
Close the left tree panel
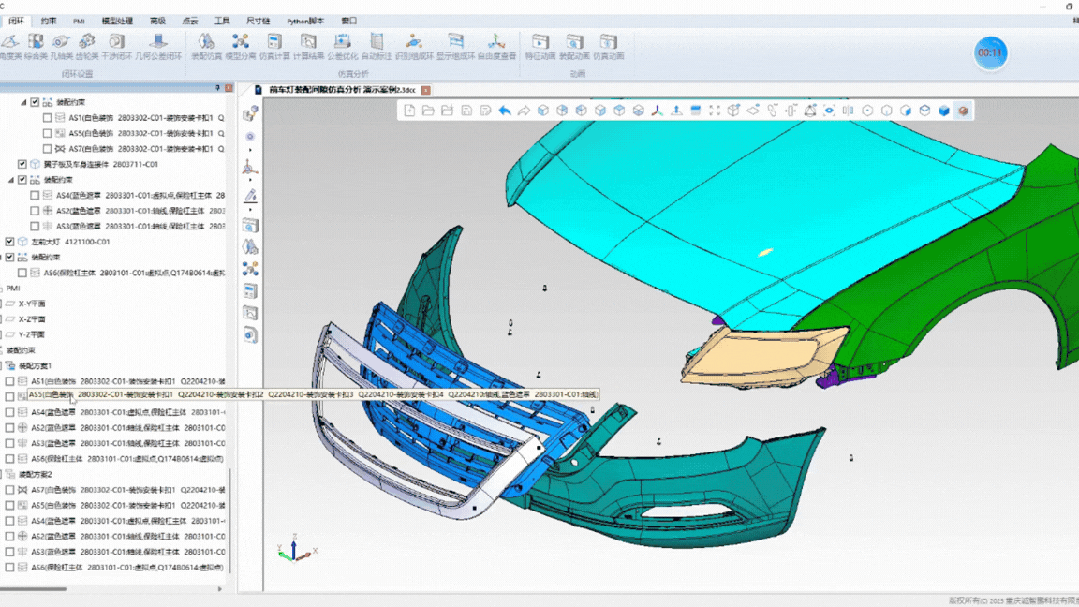228,88
